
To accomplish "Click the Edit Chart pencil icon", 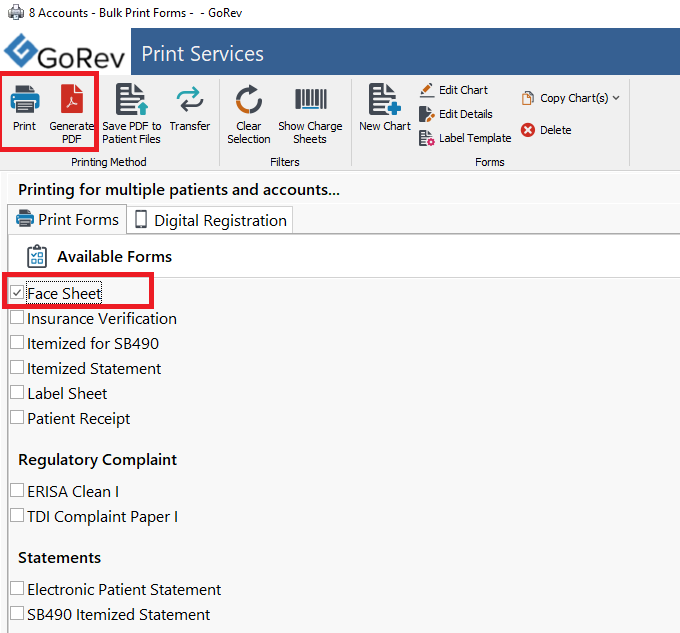I will click(x=427, y=90).
